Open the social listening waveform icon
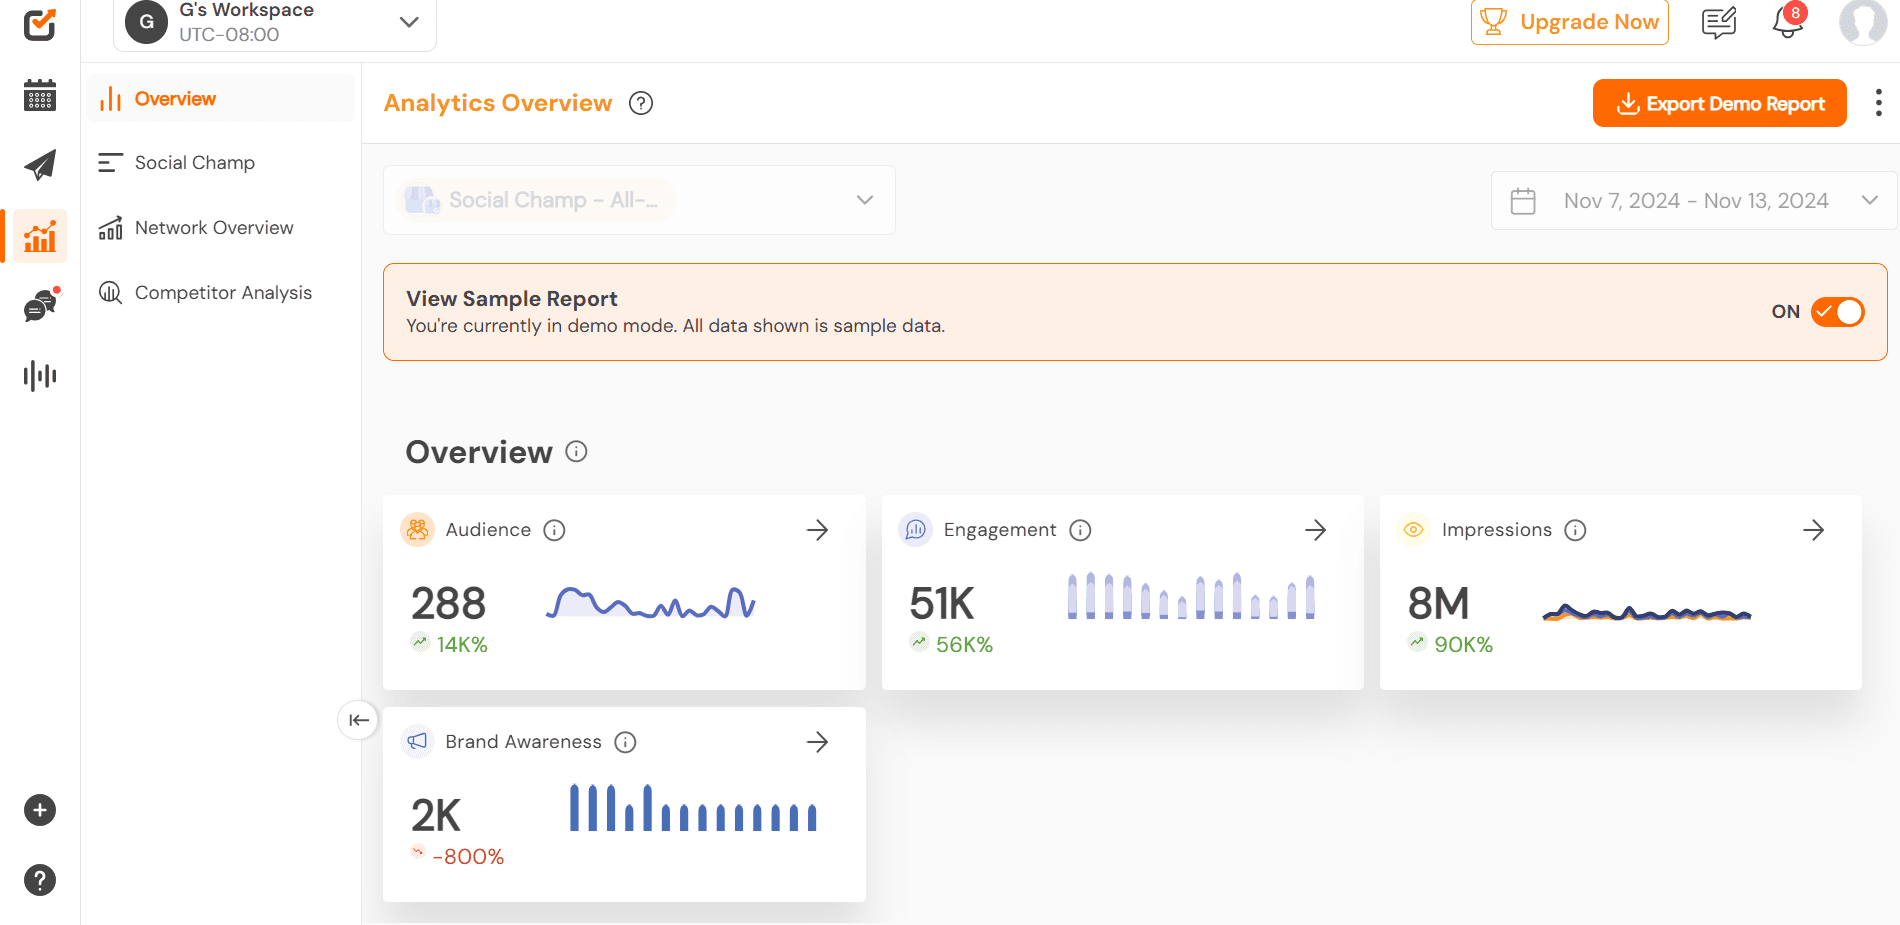The image size is (1900, 925). [x=40, y=376]
